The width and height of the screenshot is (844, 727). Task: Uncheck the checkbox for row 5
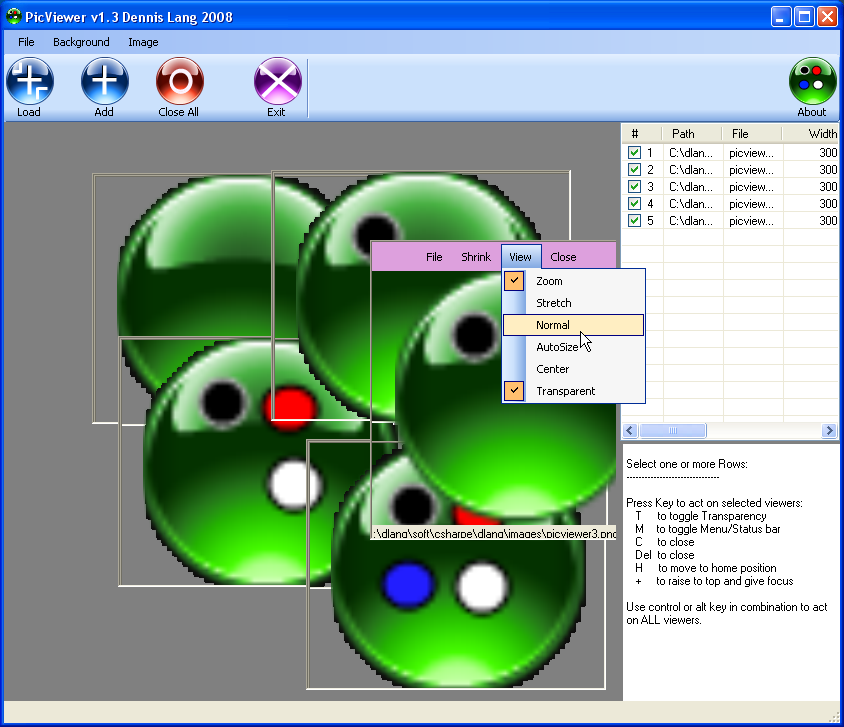(634, 221)
